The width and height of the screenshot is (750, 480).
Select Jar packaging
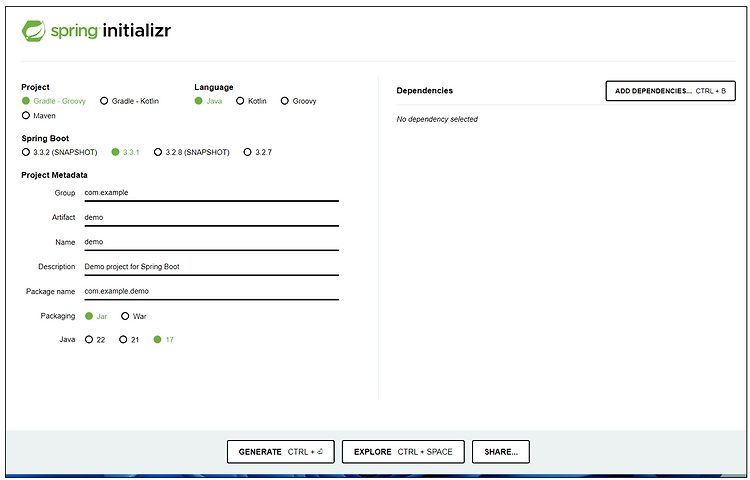pyautogui.click(x=96, y=316)
